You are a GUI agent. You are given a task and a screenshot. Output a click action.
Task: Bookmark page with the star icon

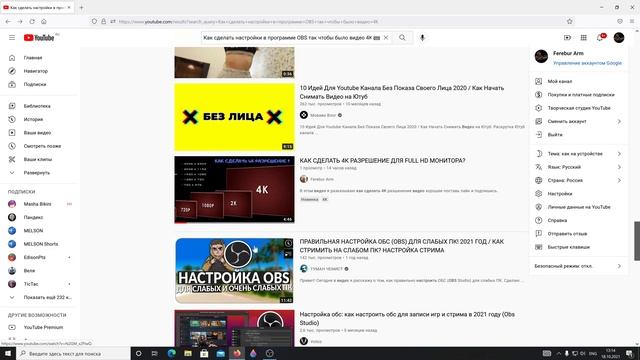click(x=569, y=21)
